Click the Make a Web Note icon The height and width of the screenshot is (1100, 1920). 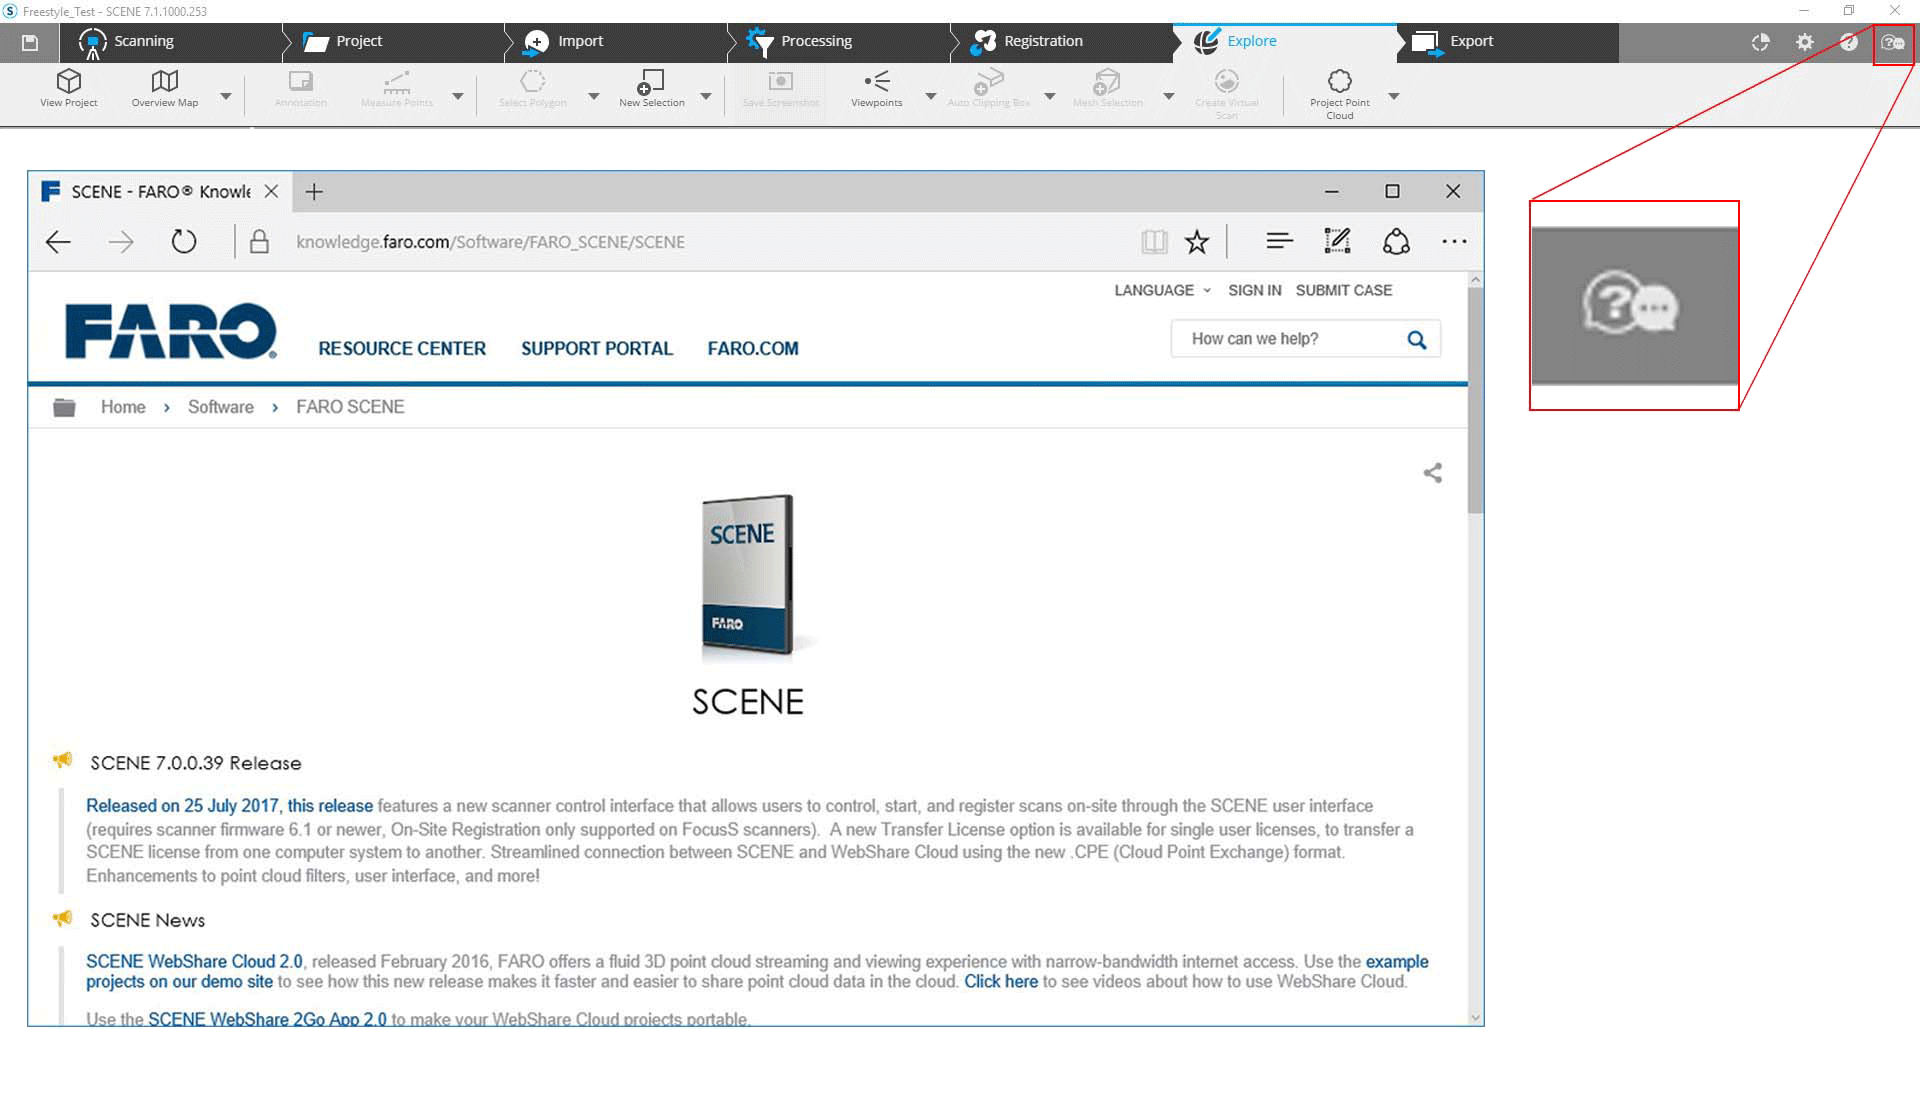coord(1337,241)
